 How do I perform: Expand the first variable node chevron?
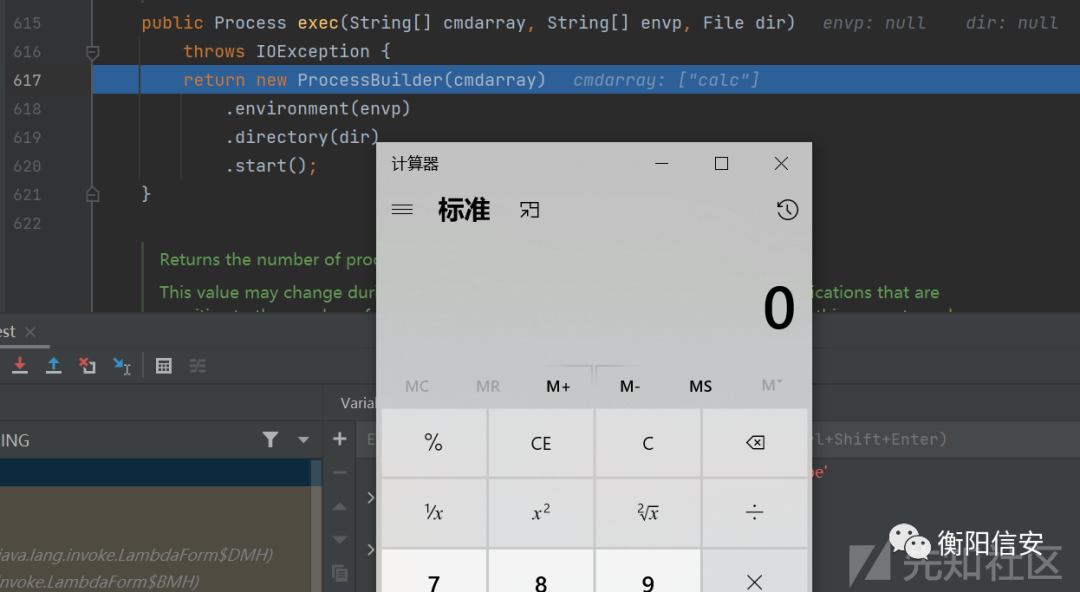tap(371, 498)
